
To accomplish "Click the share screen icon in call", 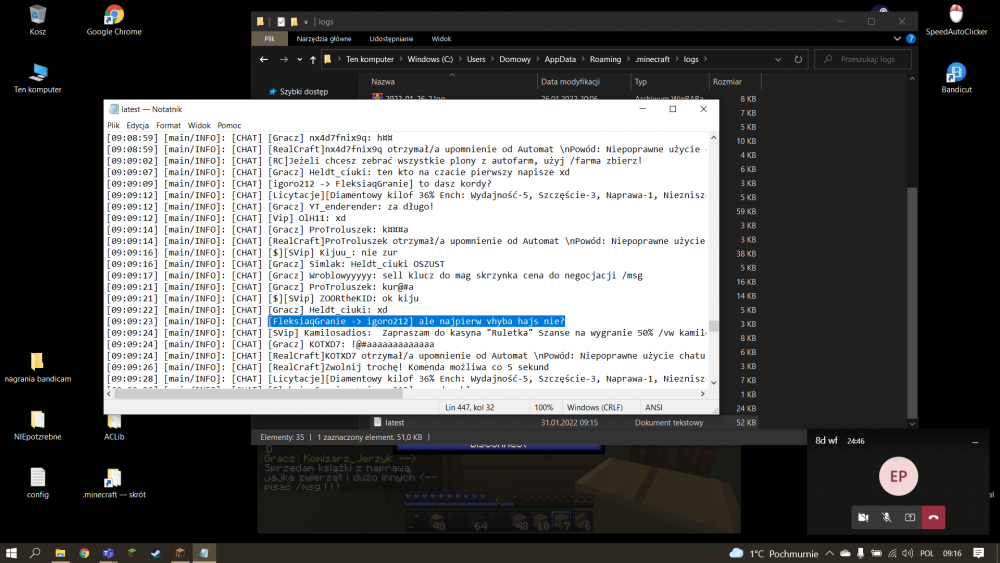I will click(x=910, y=517).
